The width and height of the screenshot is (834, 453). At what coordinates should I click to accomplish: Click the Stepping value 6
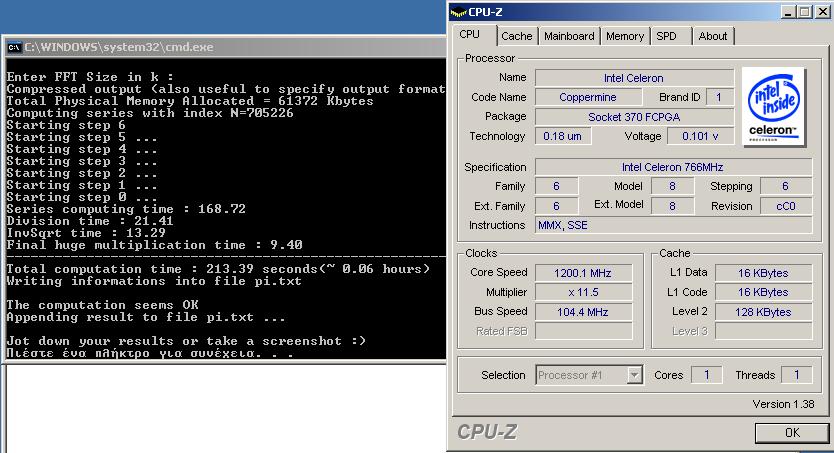786,187
